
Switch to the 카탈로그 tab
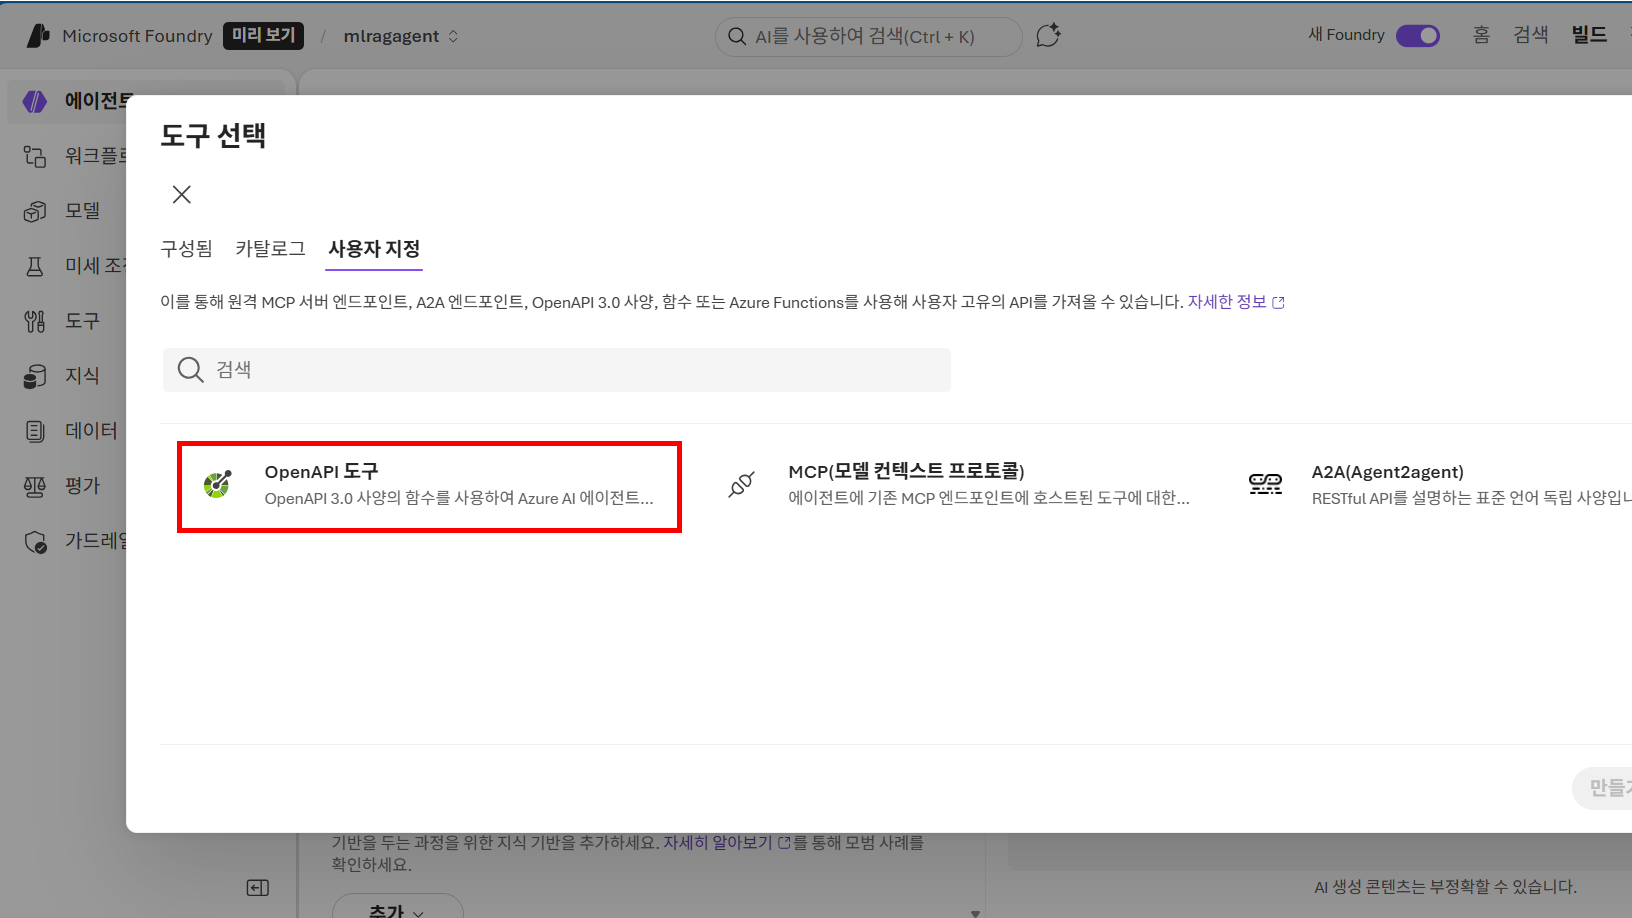[x=270, y=249]
